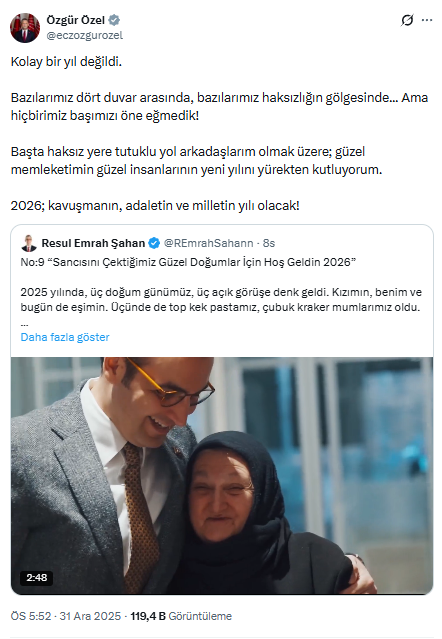Click the Kolay bir yıl değildi text

pyautogui.click(x=66, y=62)
